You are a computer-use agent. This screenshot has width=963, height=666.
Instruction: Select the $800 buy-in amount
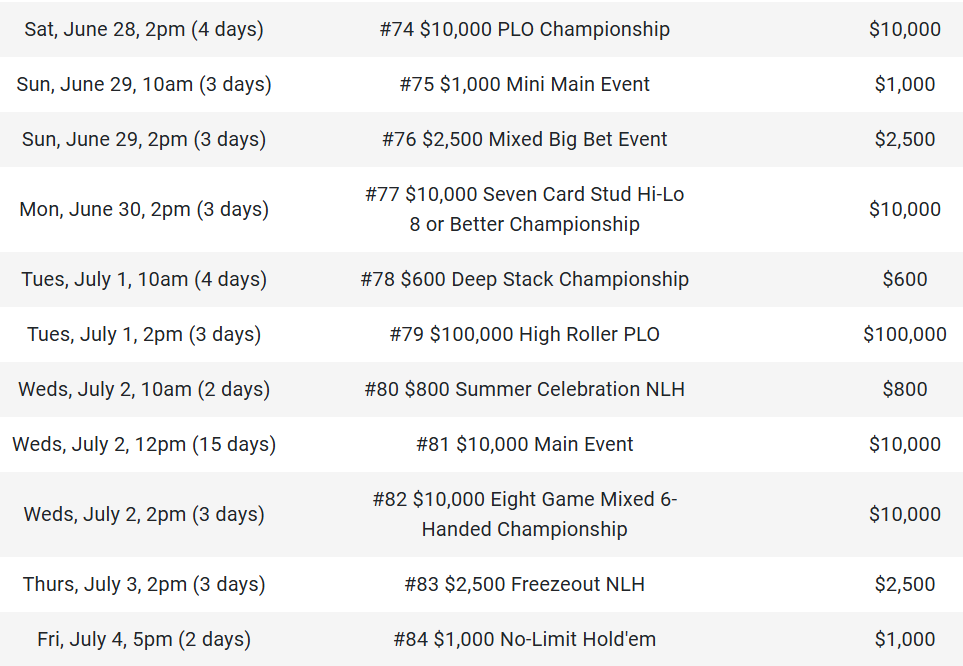pos(904,389)
